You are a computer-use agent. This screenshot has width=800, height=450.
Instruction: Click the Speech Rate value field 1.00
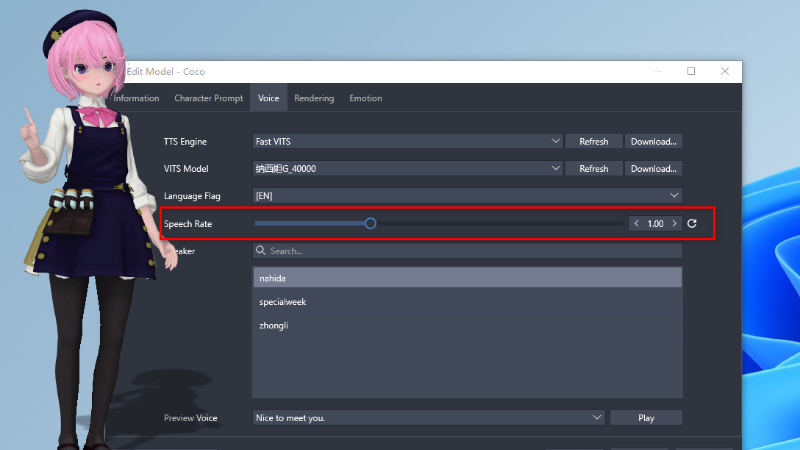[x=655, y=223]
